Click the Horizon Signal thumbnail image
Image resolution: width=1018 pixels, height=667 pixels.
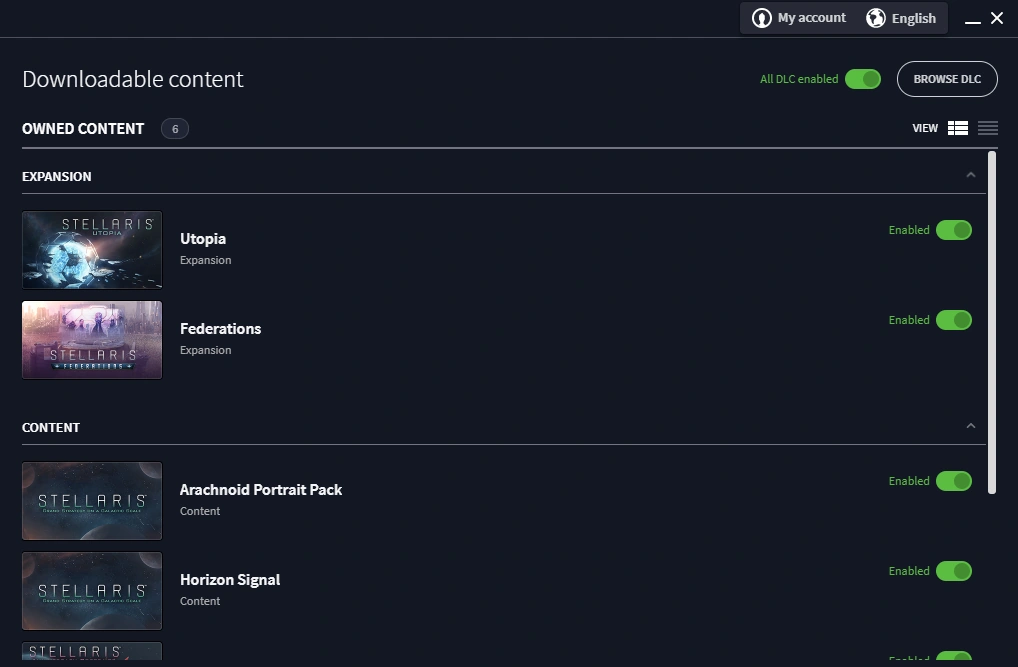pos(92,590)
